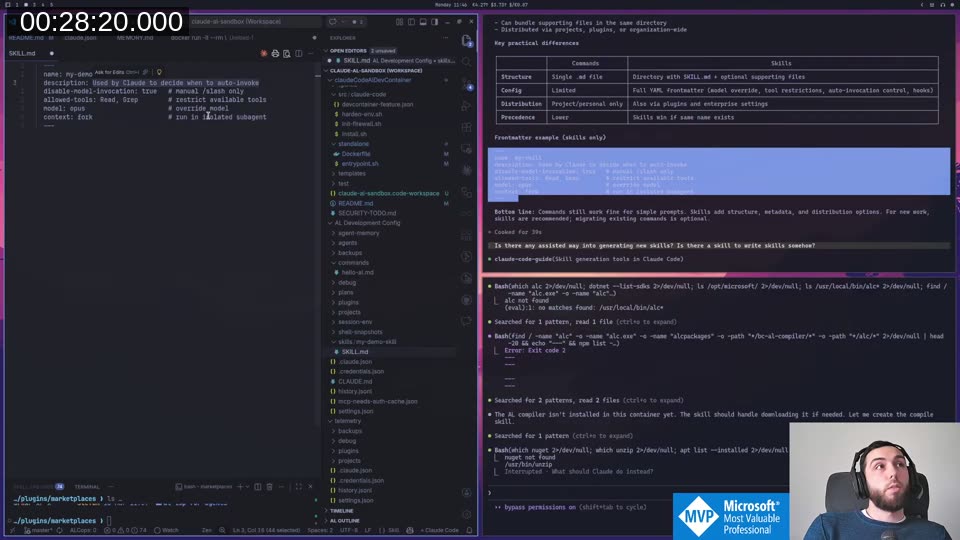
Task: Open CLAUDE.md in explorer
Action: [x=355, y=381]
